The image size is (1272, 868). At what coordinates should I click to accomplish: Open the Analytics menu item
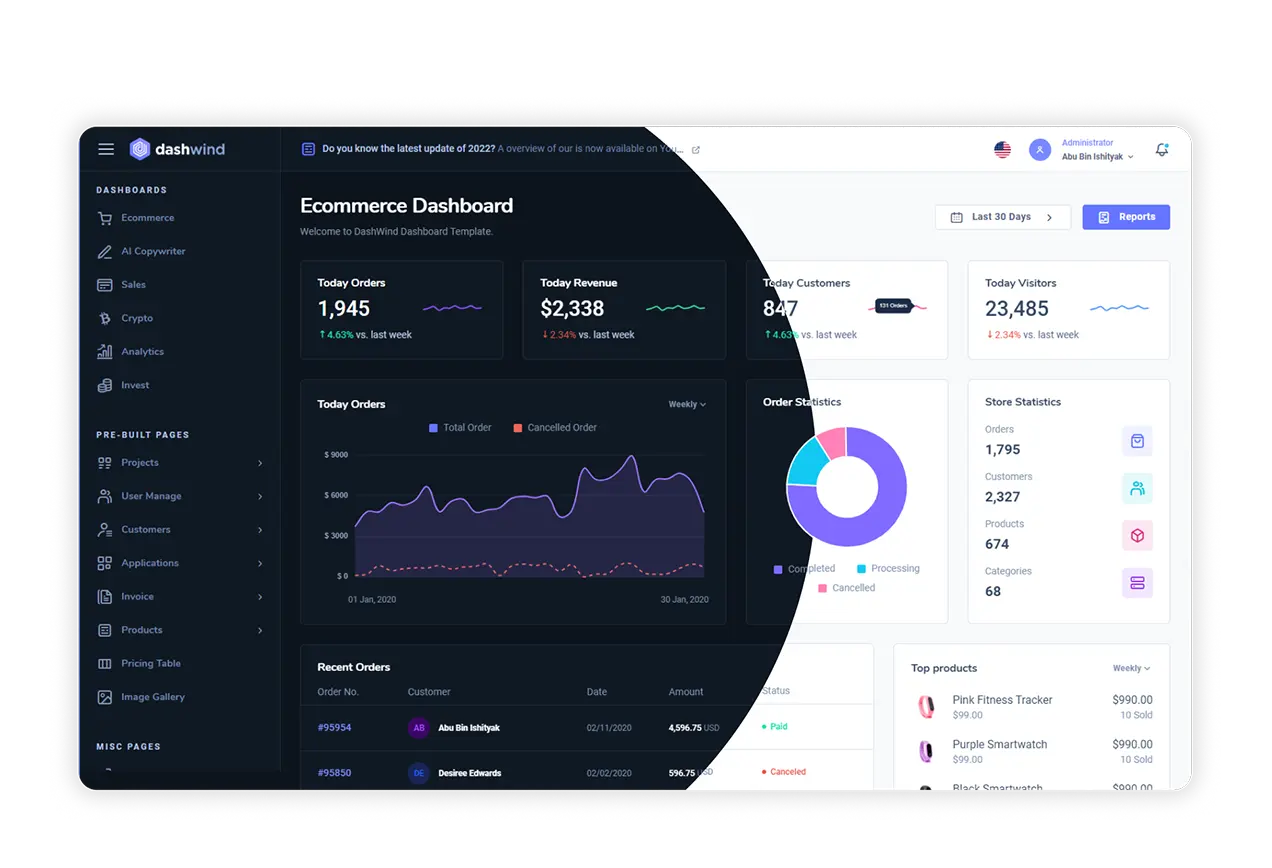pyautogui.click(x=142, y=352)
